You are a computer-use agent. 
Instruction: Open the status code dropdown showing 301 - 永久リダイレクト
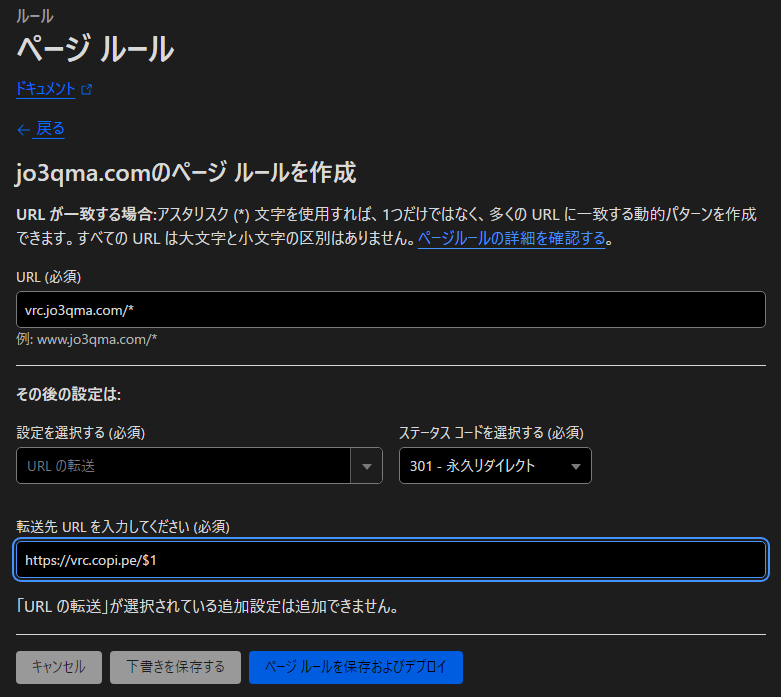[495, 465]
